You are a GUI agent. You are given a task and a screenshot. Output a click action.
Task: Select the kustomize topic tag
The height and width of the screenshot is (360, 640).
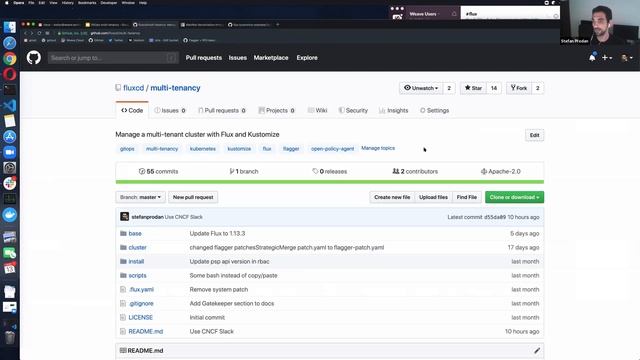coord(239,149)
